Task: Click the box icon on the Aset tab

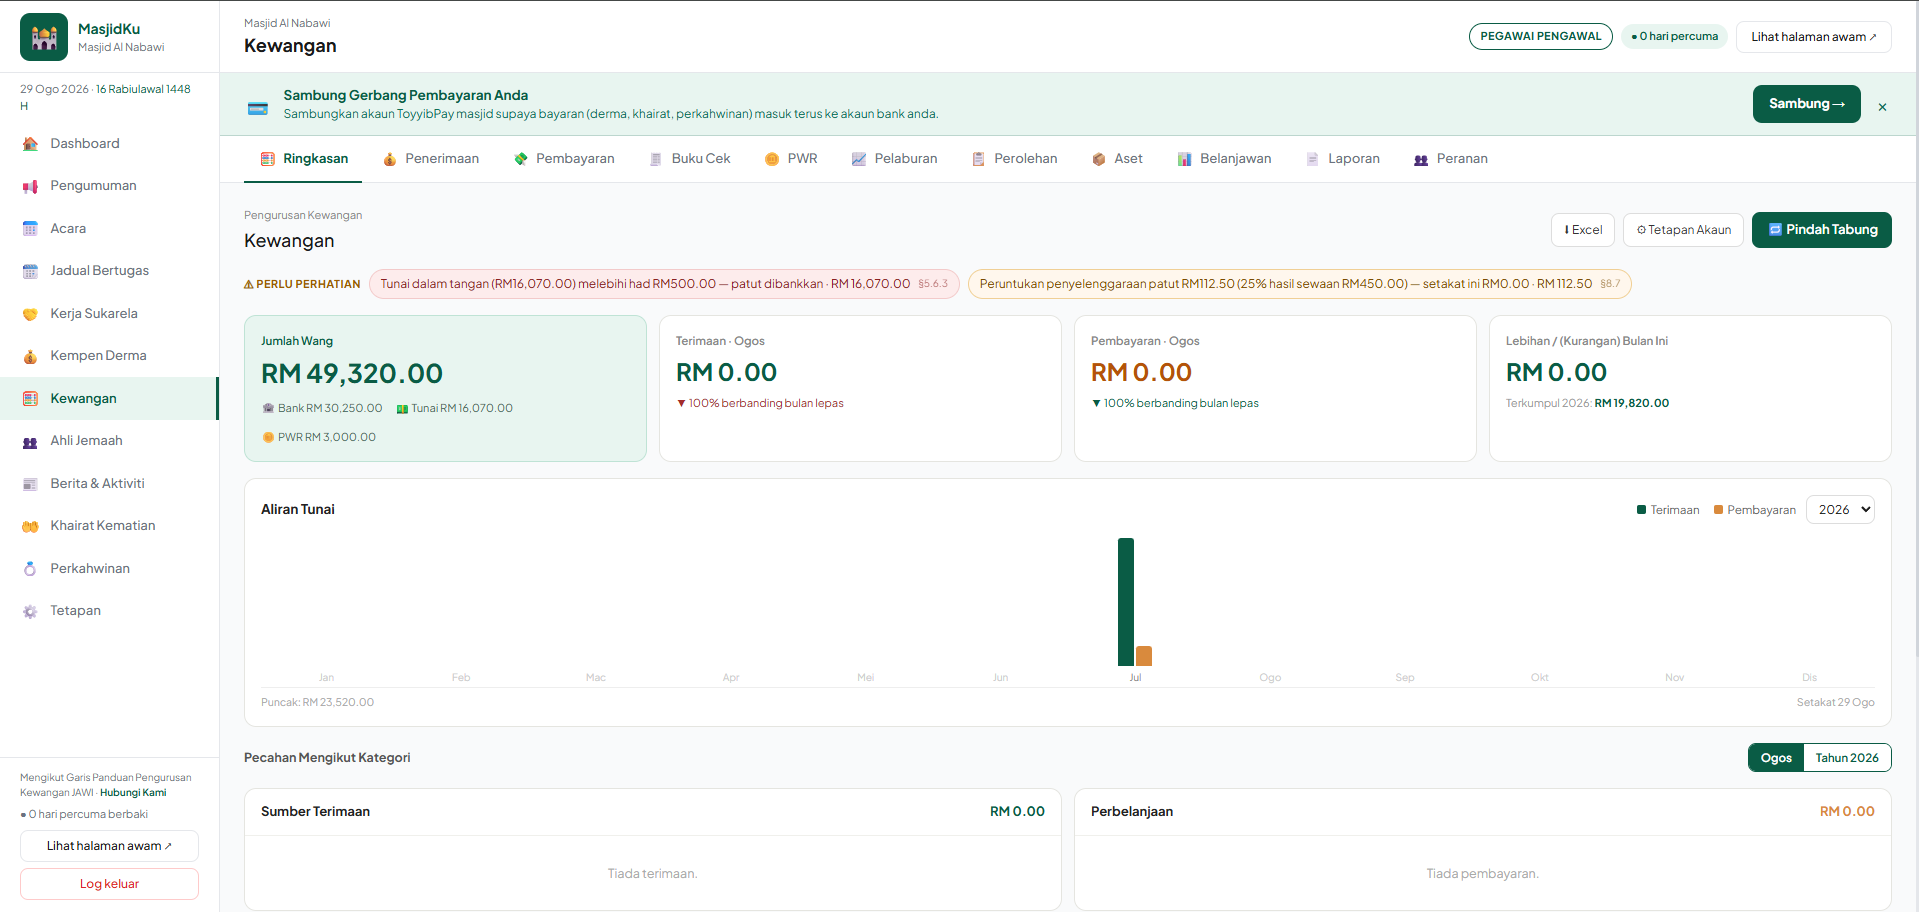Action: click(x=1099, y=159)
